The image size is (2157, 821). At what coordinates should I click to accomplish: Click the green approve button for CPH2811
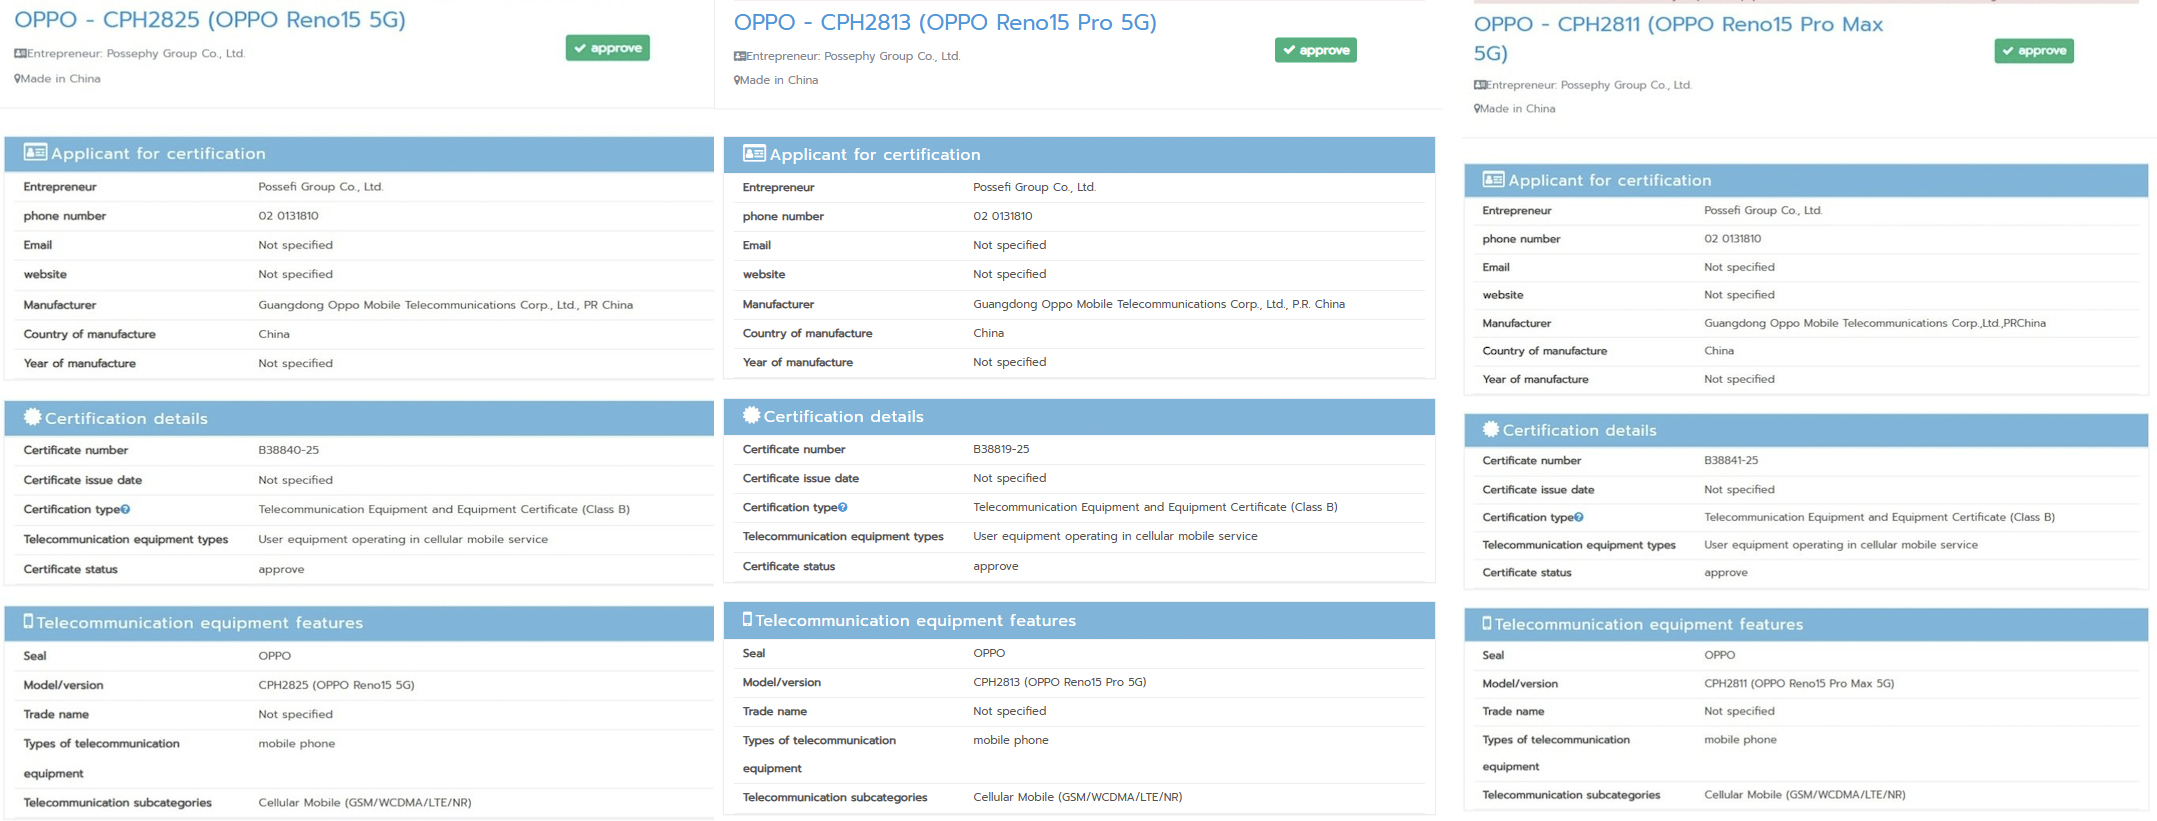tap(2034, 51)
